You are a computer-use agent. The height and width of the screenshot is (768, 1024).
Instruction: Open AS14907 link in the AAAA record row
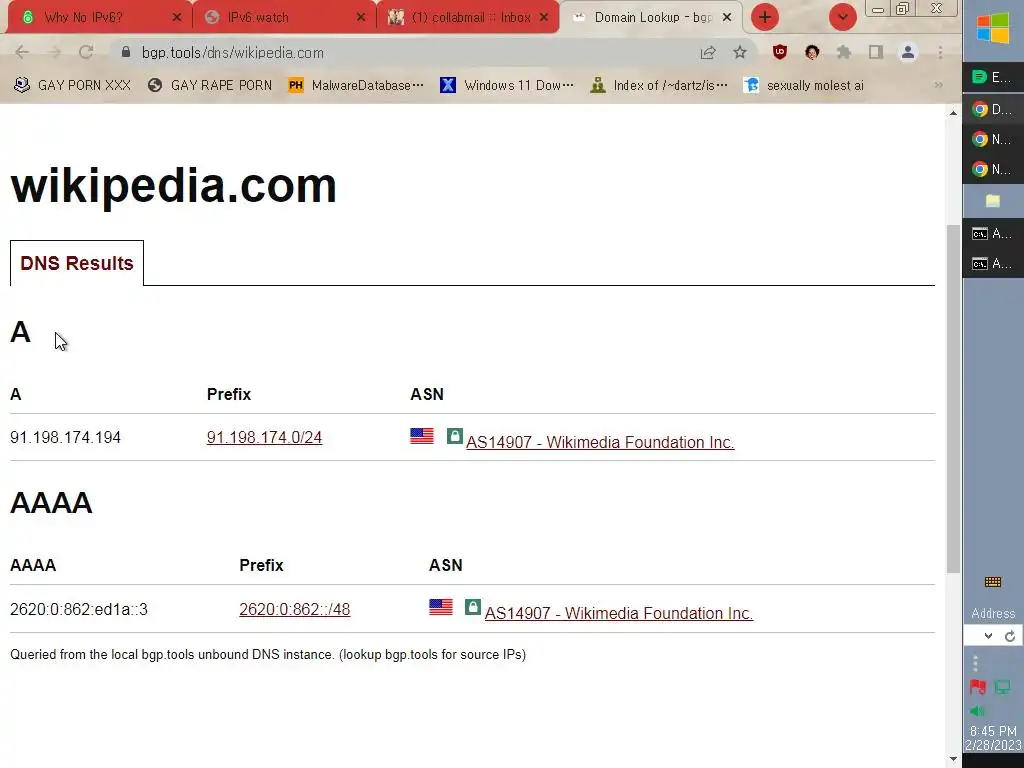pyautogui.click(x=619, y=613)
